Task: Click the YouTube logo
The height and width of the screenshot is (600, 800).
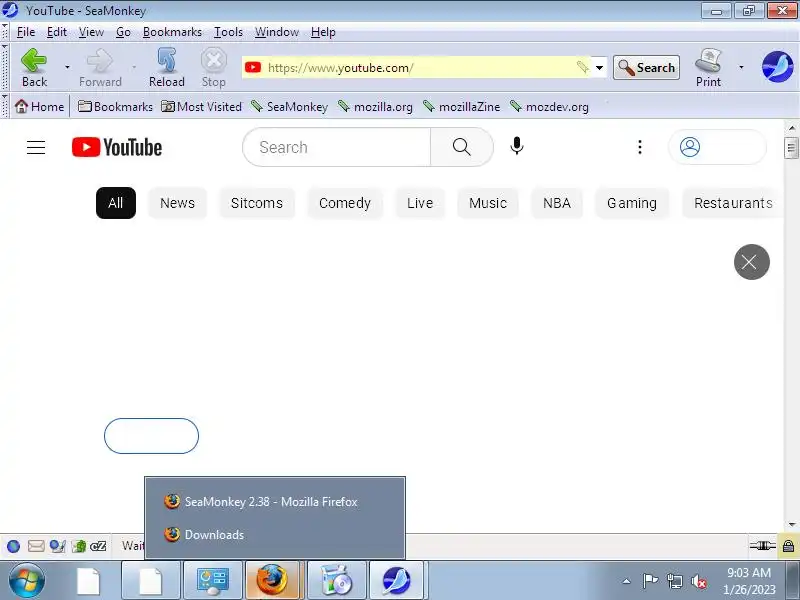Action: tap(117, 147)
